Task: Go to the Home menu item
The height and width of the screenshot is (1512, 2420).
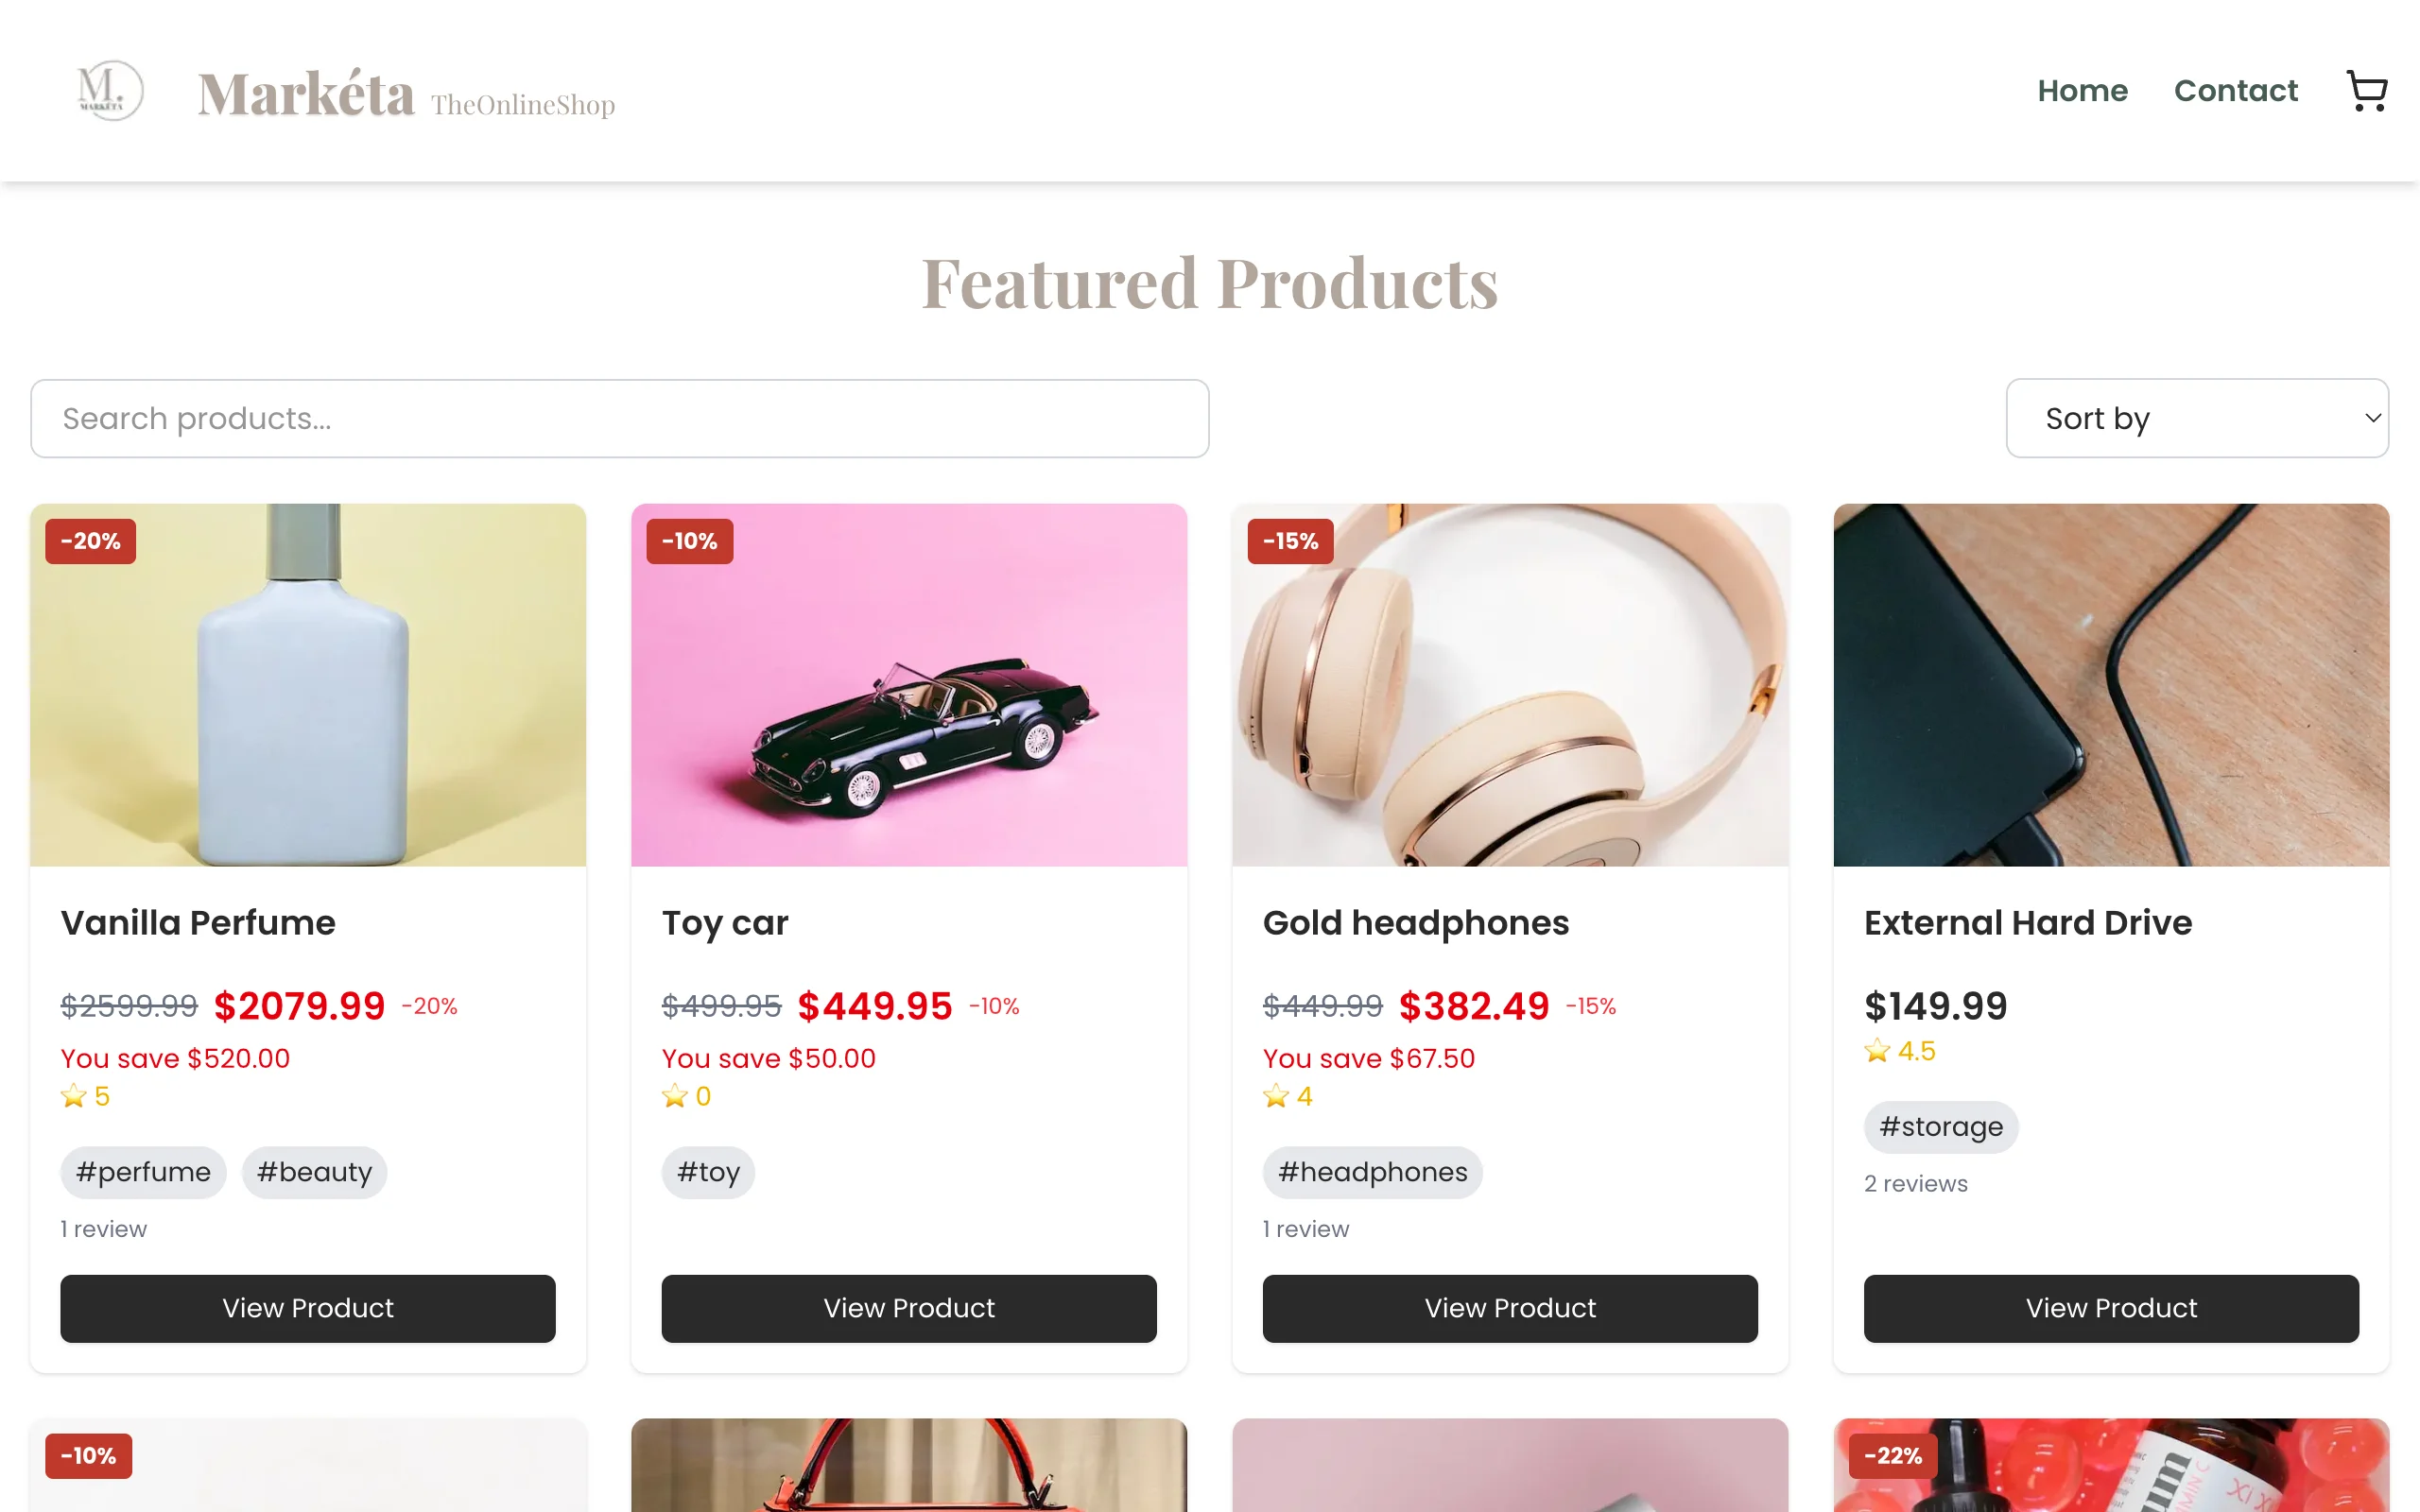Action: (x=2082, y=91)
